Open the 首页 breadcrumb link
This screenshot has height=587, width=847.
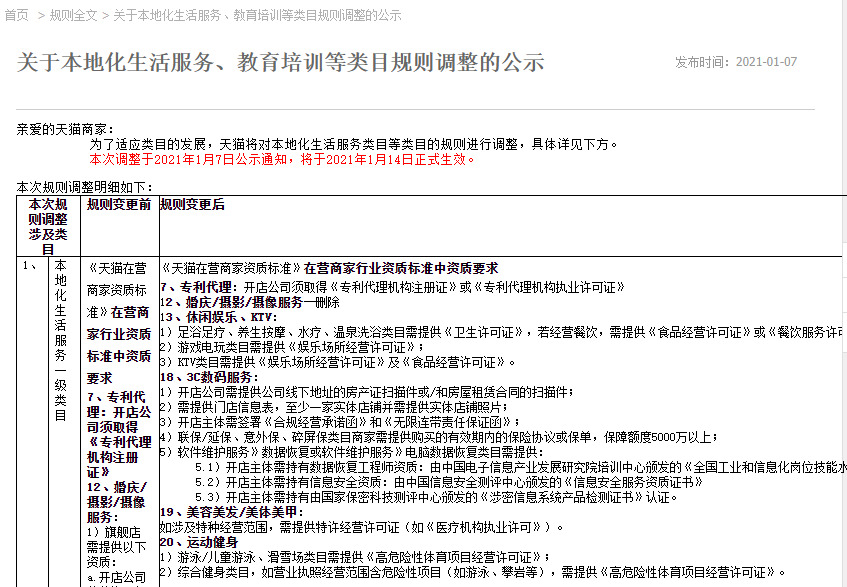(x=17, y=15)
